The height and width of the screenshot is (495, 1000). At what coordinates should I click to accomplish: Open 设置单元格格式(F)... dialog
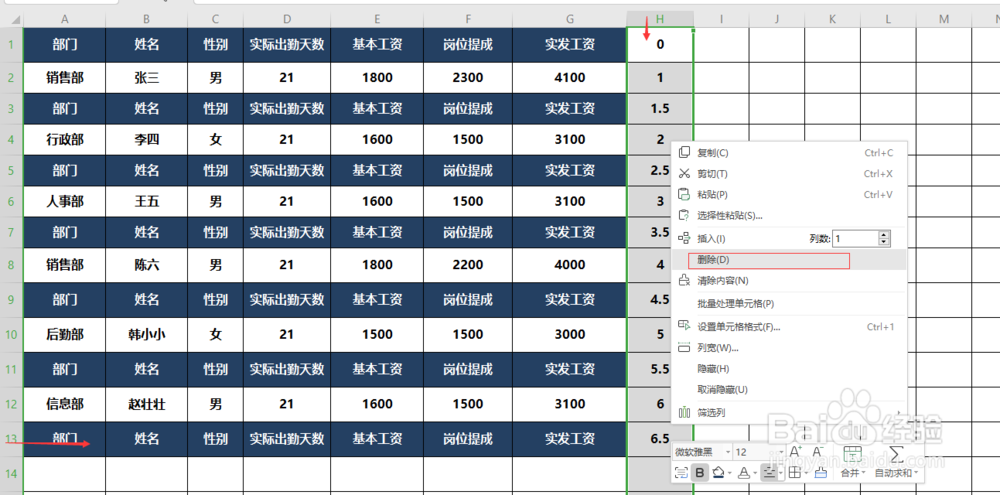pyautogui.click(x=789, y=327)
